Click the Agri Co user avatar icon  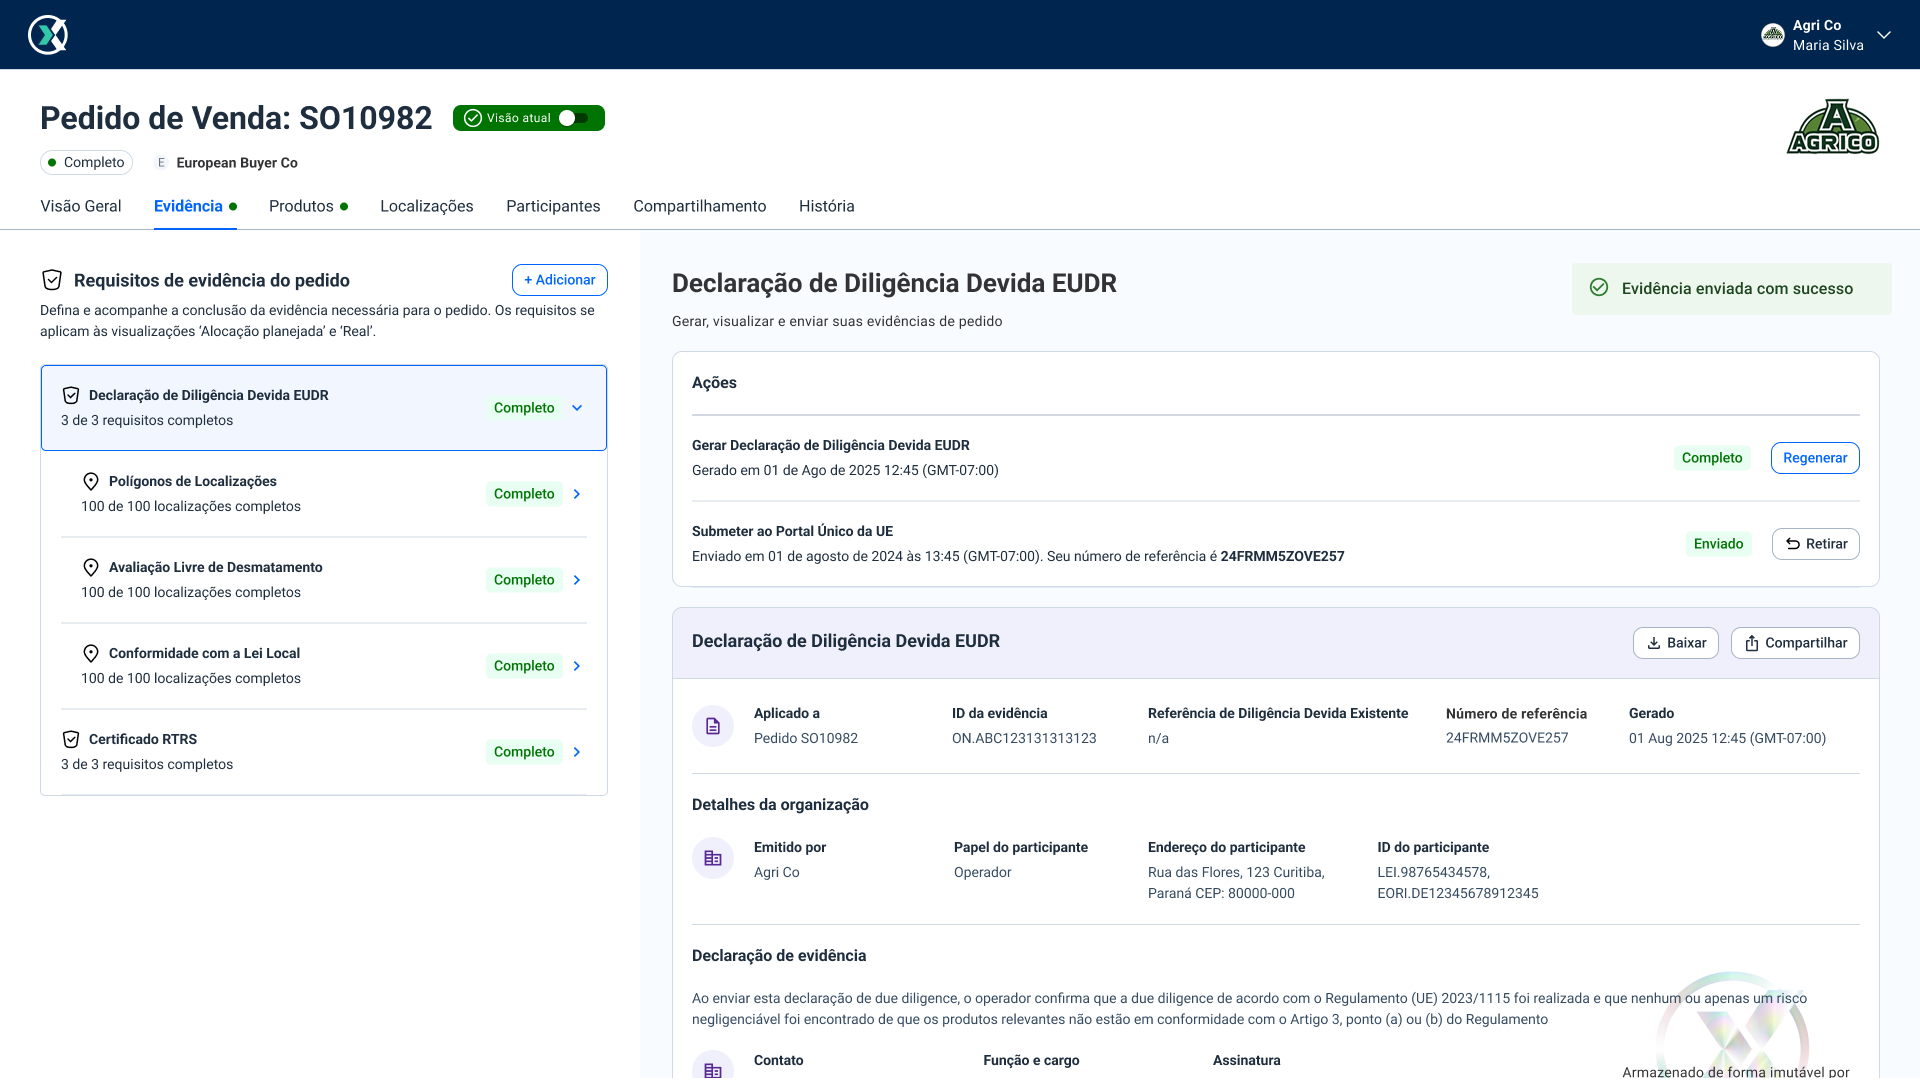pyautogui.click(x=1773, y=35)
